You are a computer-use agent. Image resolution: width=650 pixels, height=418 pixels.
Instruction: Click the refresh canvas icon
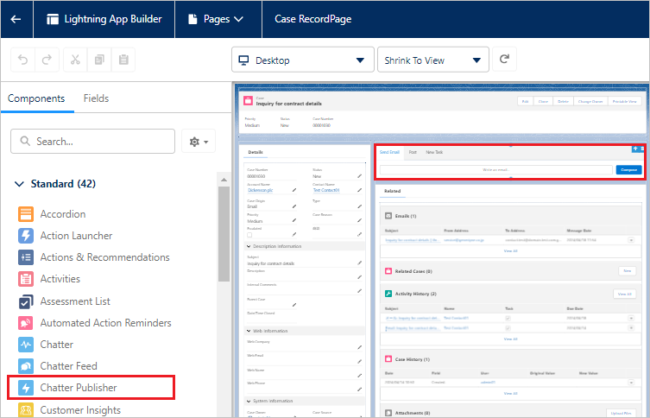pos(505,60)
